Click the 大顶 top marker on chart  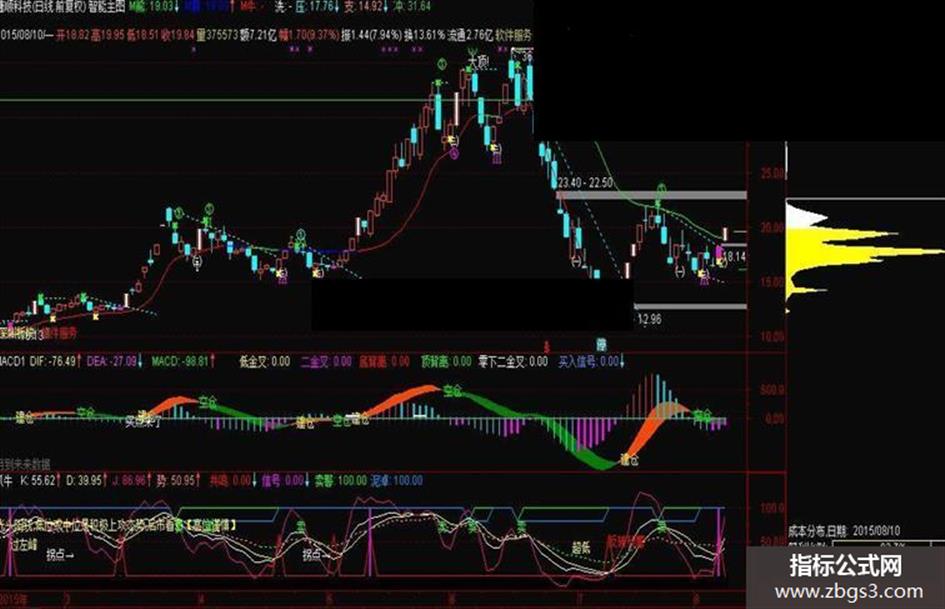point(477,62)
